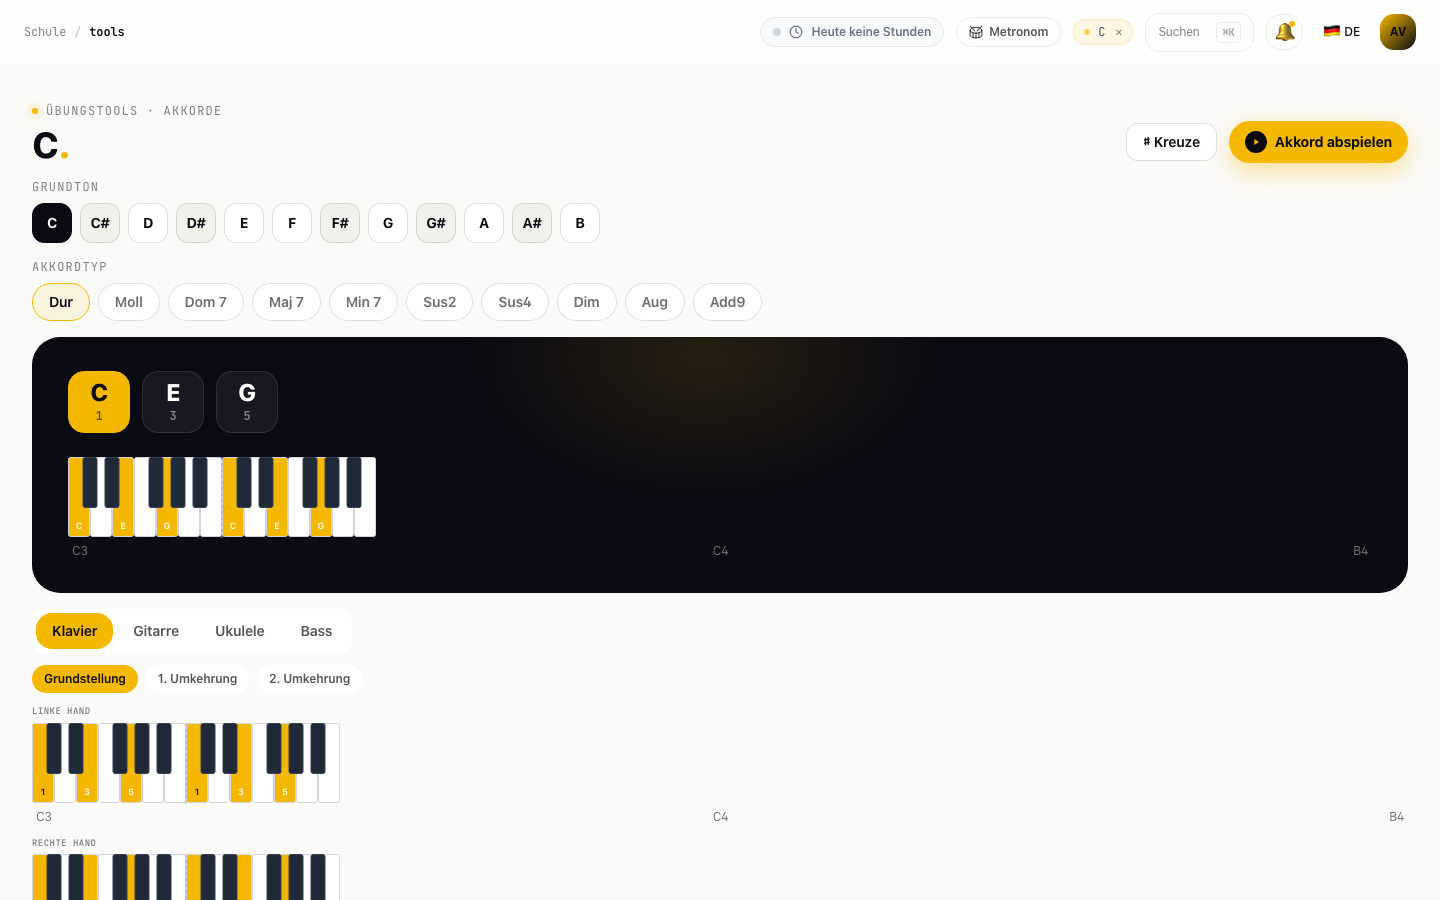Select the Klavier instrument tab

75,631
